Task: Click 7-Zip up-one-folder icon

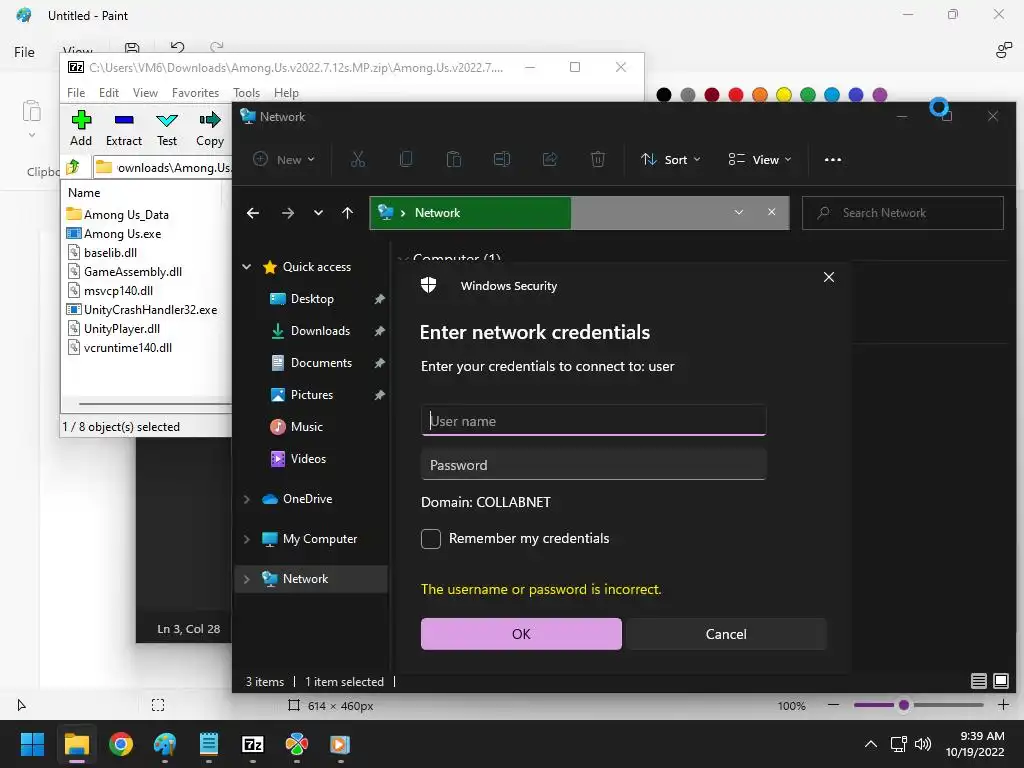Action: click(73, 167)
